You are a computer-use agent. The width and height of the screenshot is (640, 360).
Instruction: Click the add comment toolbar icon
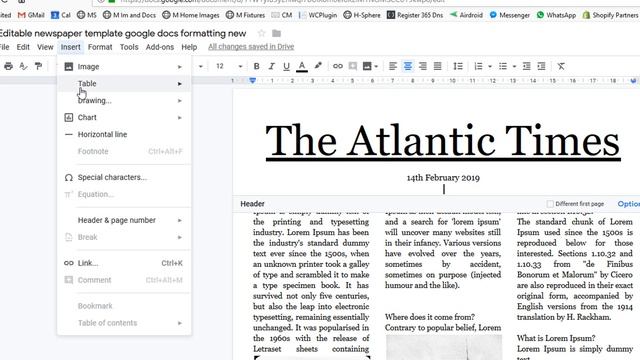point(353,66)
